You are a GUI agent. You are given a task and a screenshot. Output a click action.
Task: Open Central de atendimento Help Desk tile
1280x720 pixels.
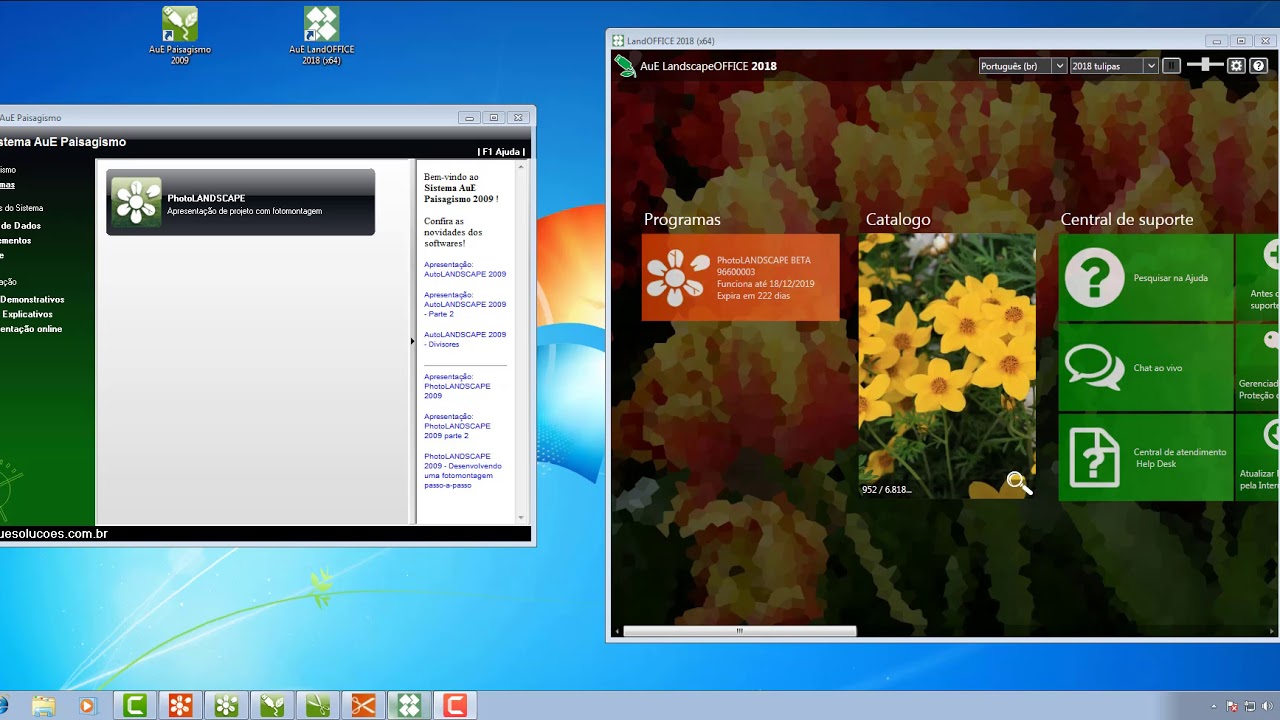point(1146,457)
